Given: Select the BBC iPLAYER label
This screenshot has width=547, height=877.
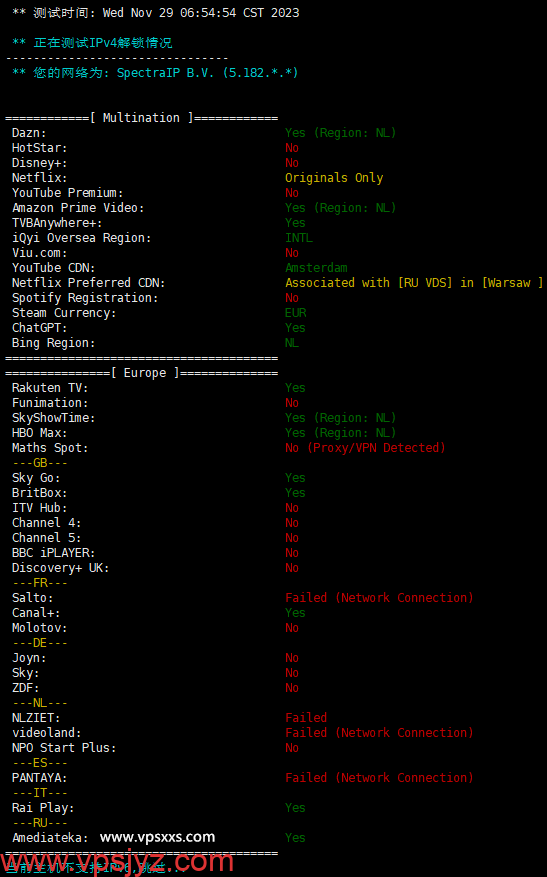Looking at the screenshot, I should click(x=54, y=553).
